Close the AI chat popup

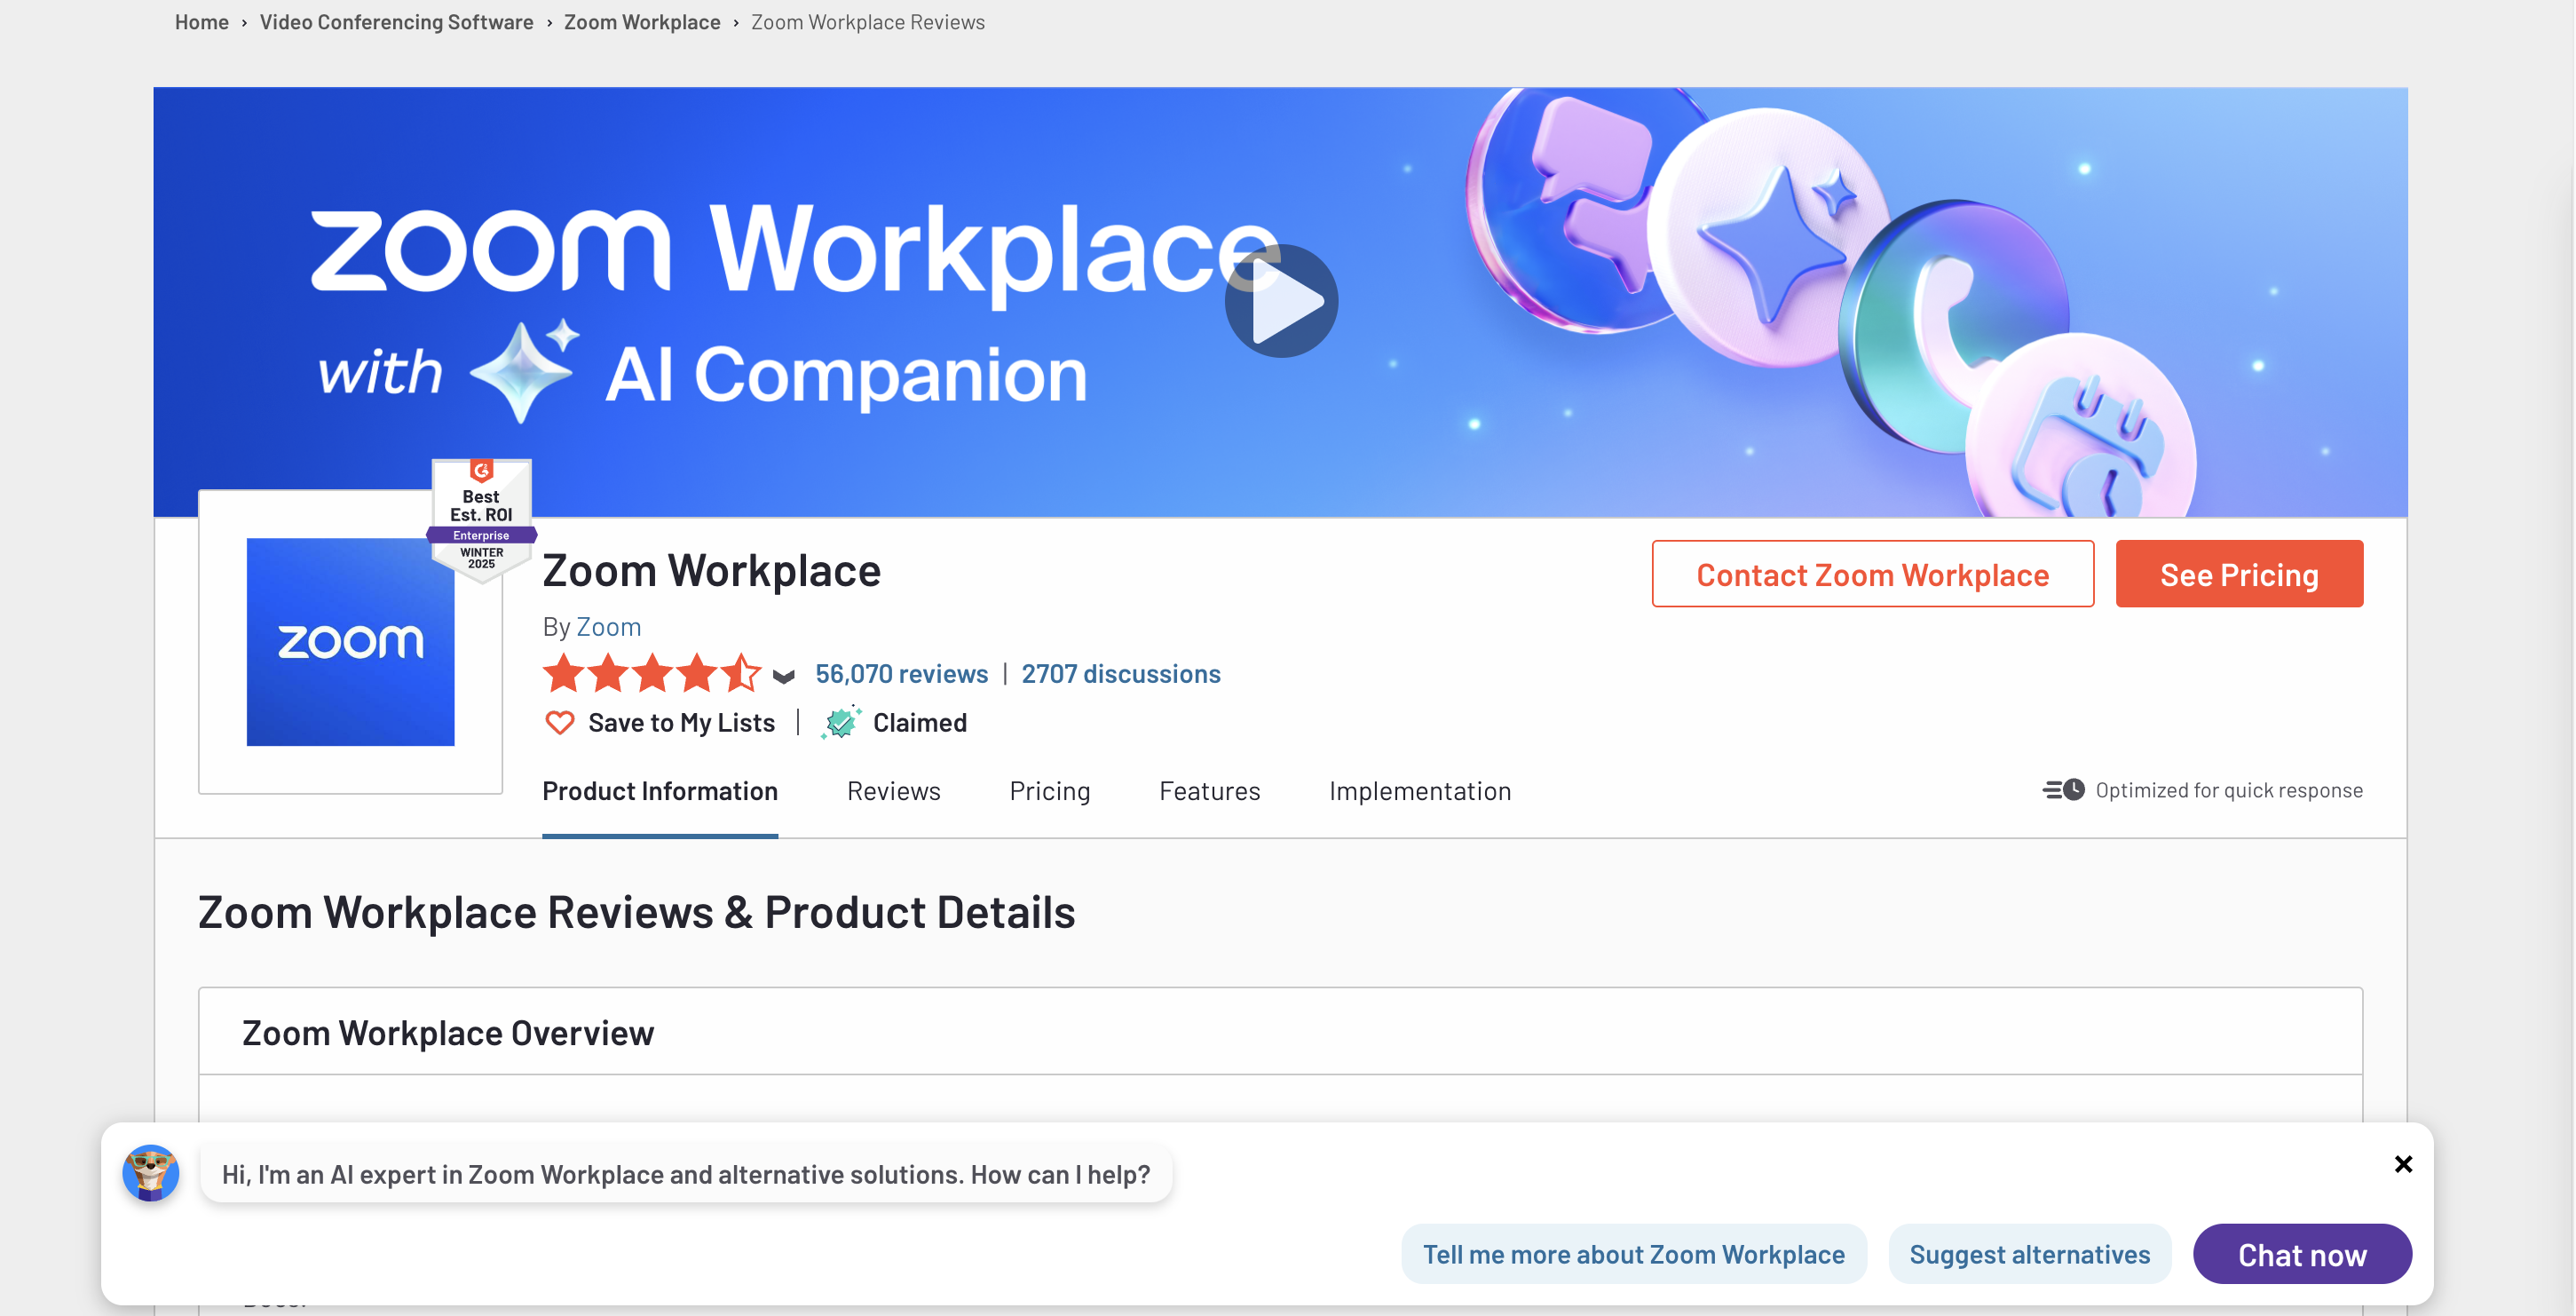coord(2403,1164)
